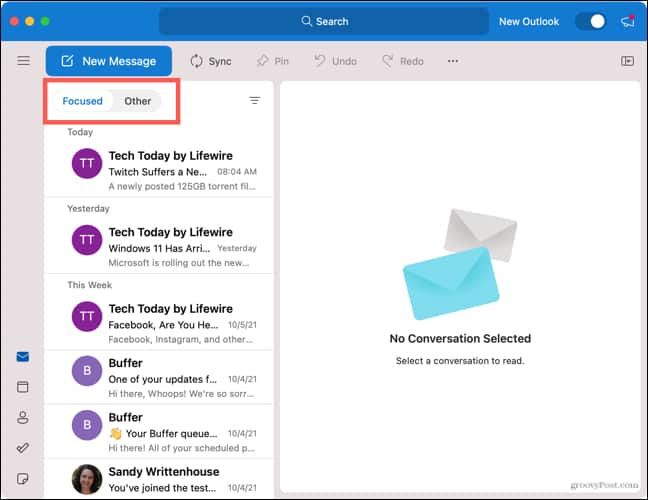
Task: Open the Calendar view in sidebar
Action: pos(22,387)
